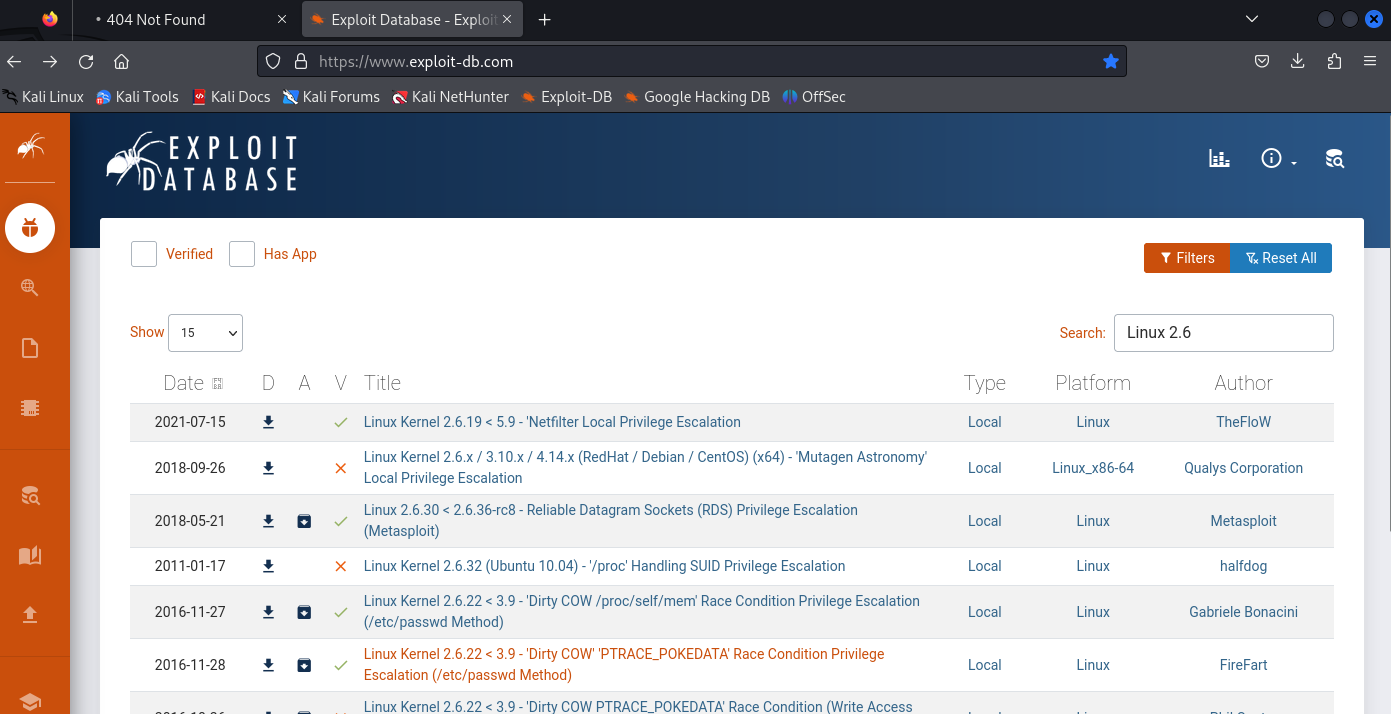Image resolution: width=1391 pixels, height=714 pixels.
Task: Open the exploits bug icon in sidebar
Action: [30, 229]
